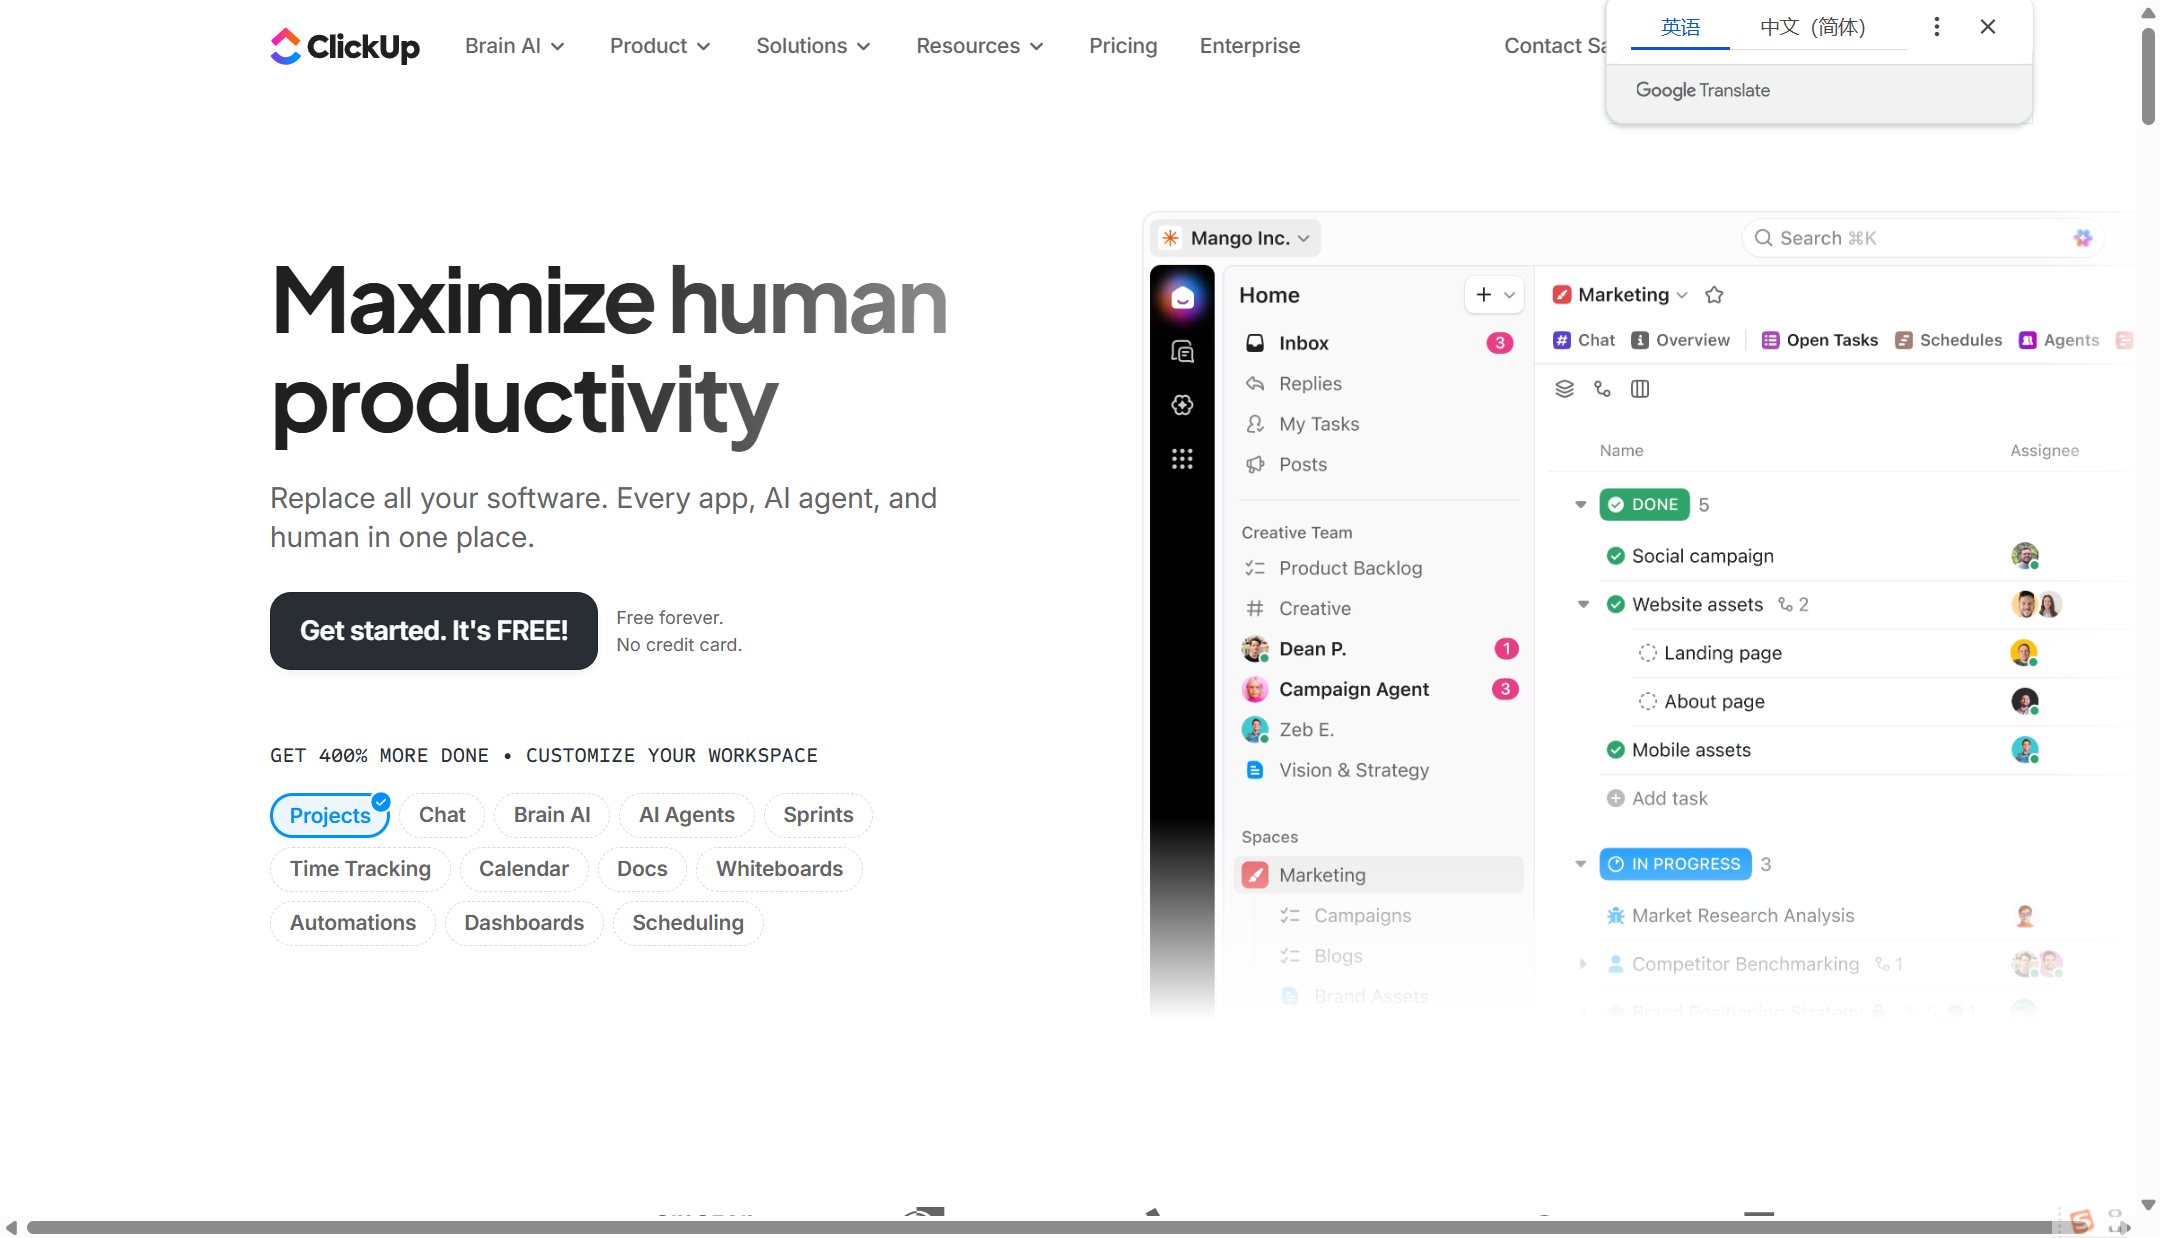This screenshot has height=1238, width=2160.
Task: Click the Inbox icon in Home panel
Action: (1255, 343)
